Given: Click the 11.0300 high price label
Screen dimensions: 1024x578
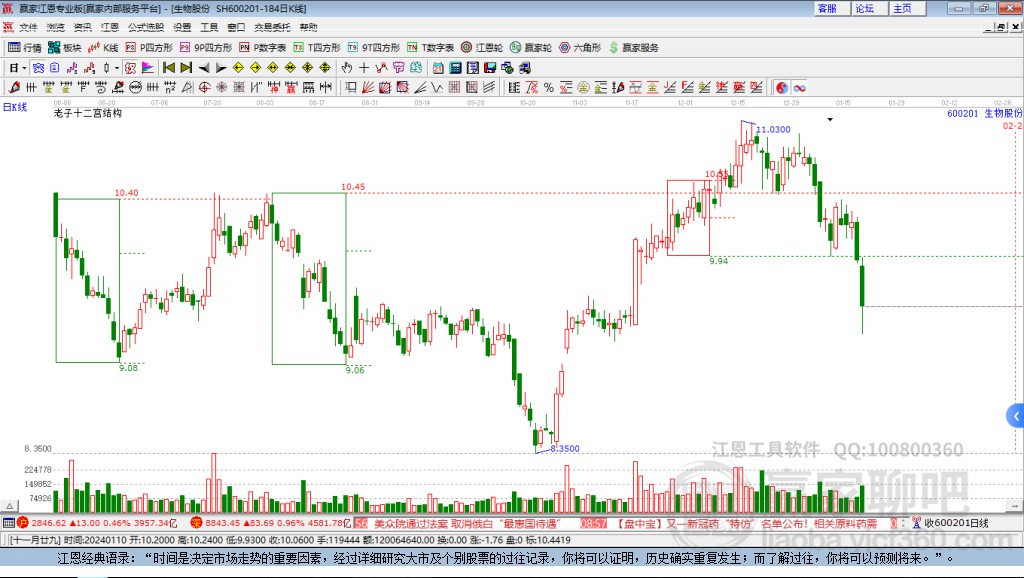Looking at the screenshot, I should pyautogui.click(x=773, y=129).
